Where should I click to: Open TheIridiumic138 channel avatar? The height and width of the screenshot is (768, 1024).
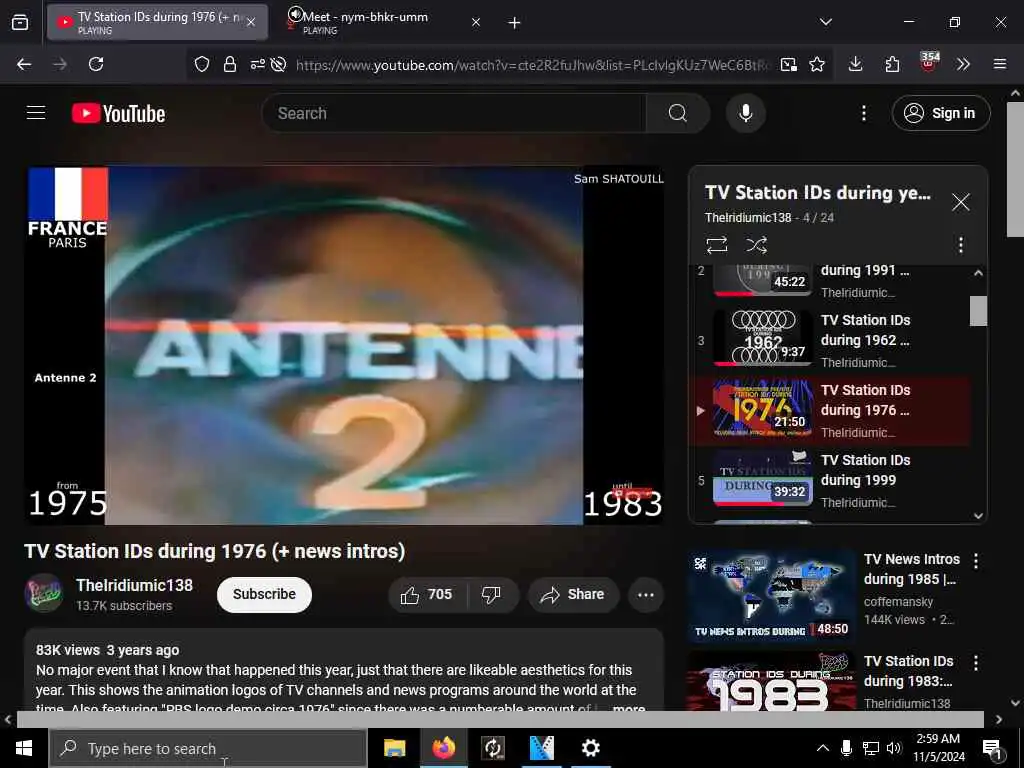pyautogui.click(x=43, y=593)
